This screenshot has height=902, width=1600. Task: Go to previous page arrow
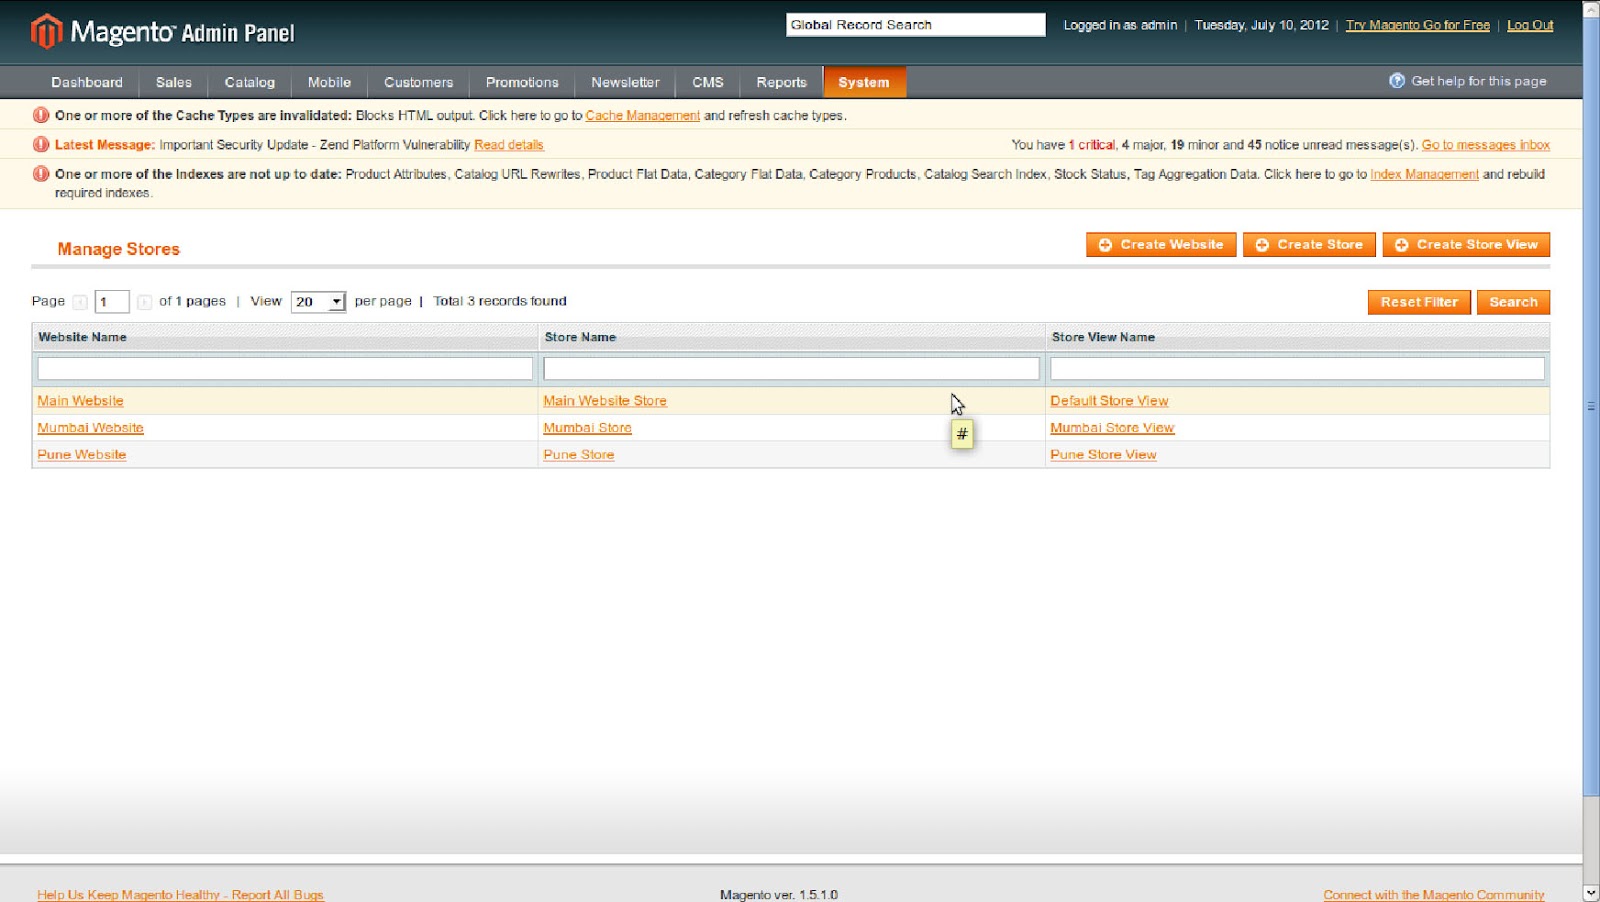pyautogui.click(x=80, y=302)
